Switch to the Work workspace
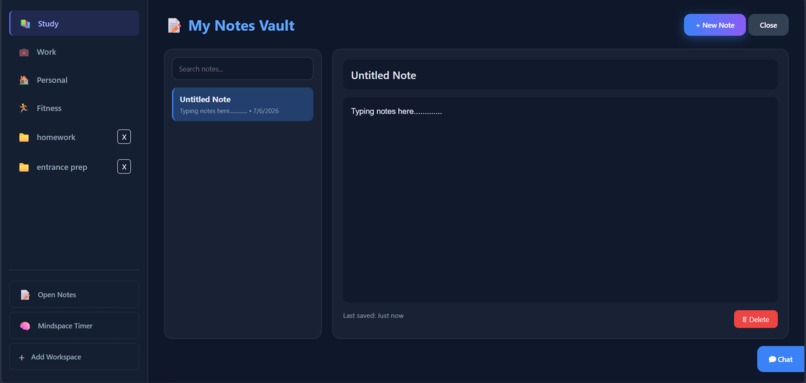 74,52
